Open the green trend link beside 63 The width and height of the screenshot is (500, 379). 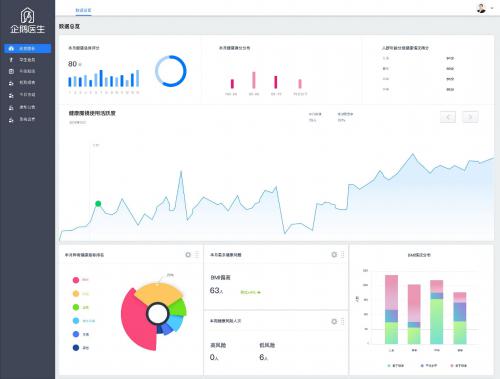tap(250, 292)
